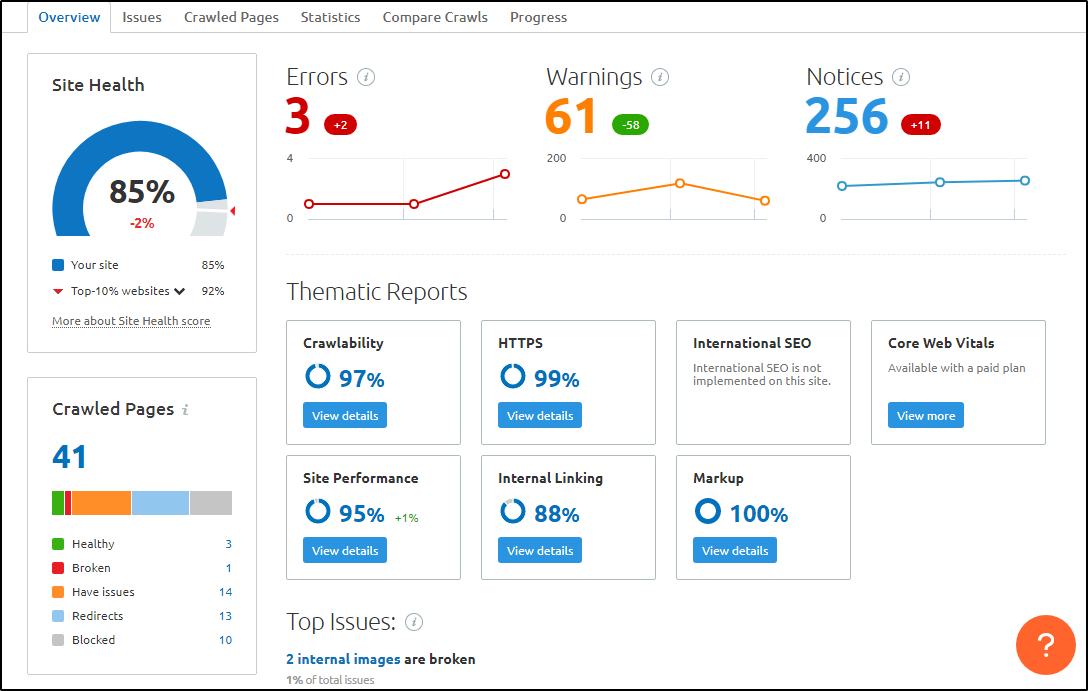This screenshot has height=691, width=1088.
Task: Click the info icon next to Errors
Action: click(x=366, y=78)
